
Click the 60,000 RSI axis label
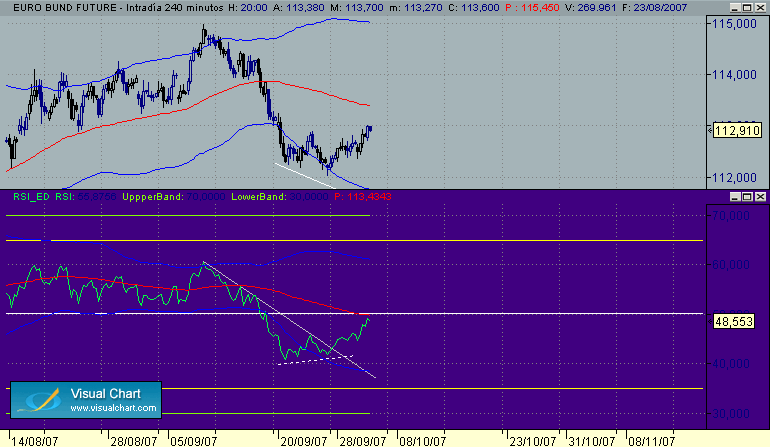coord(731,265)
